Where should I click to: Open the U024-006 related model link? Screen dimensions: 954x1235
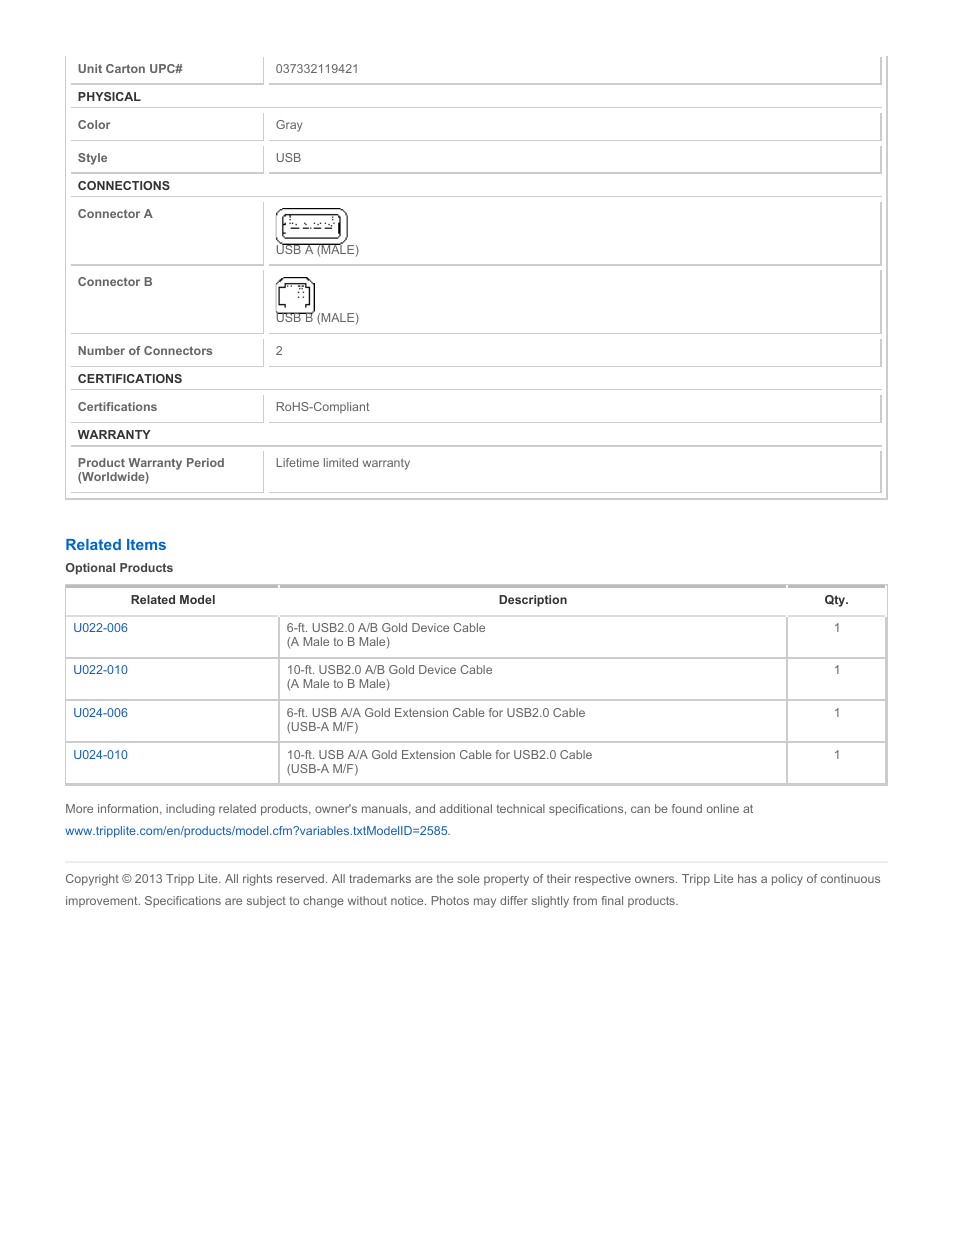tap(100, 713)
